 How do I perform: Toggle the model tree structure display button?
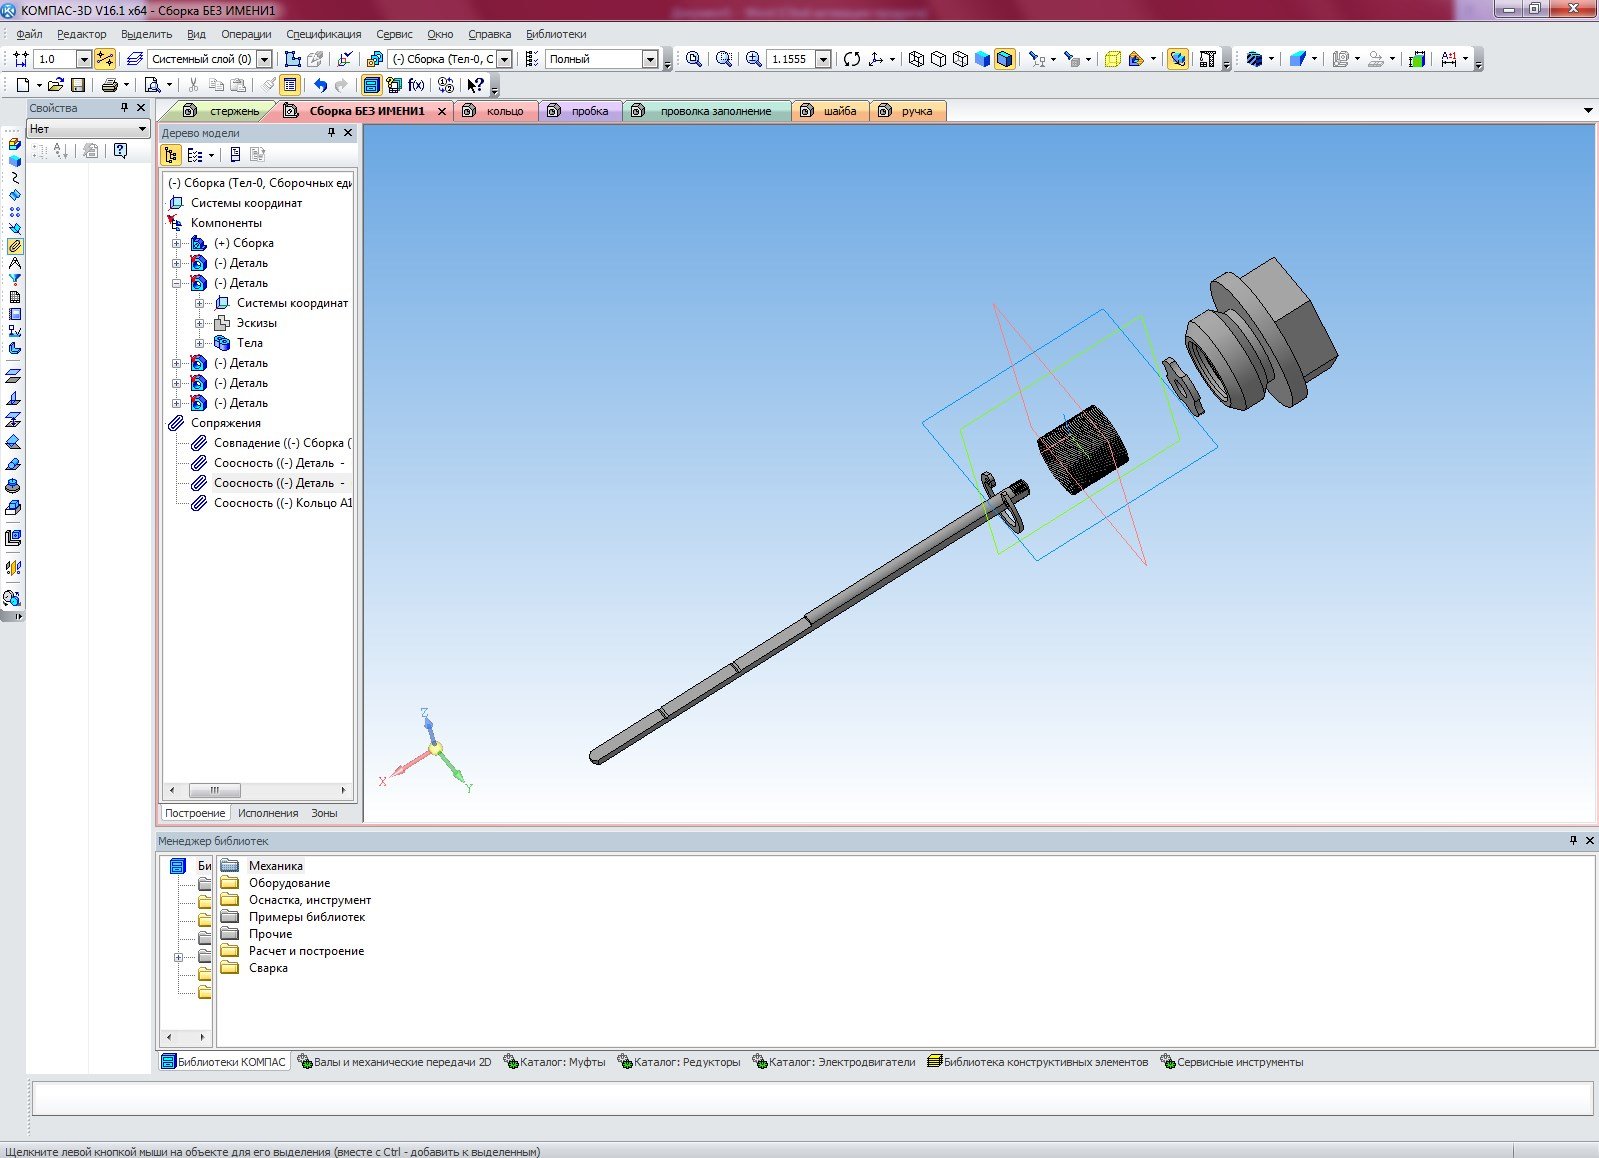(x=171, y=155)
